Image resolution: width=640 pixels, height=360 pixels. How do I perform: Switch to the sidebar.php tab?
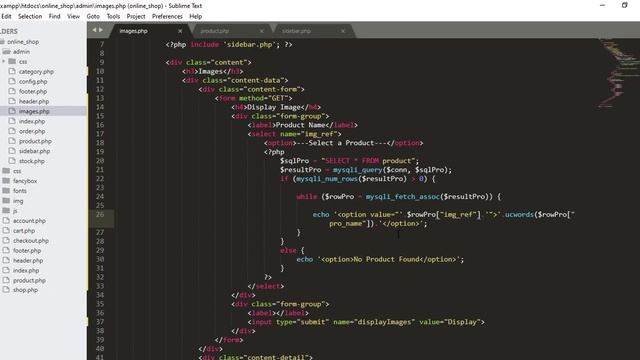pos(296,31)
